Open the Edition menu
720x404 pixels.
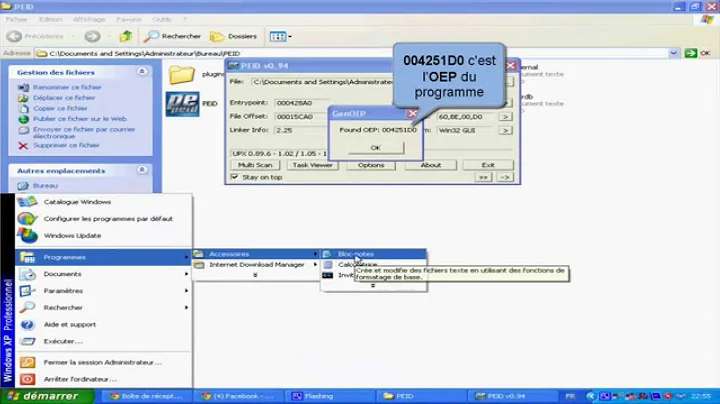(x=50, y=19)
